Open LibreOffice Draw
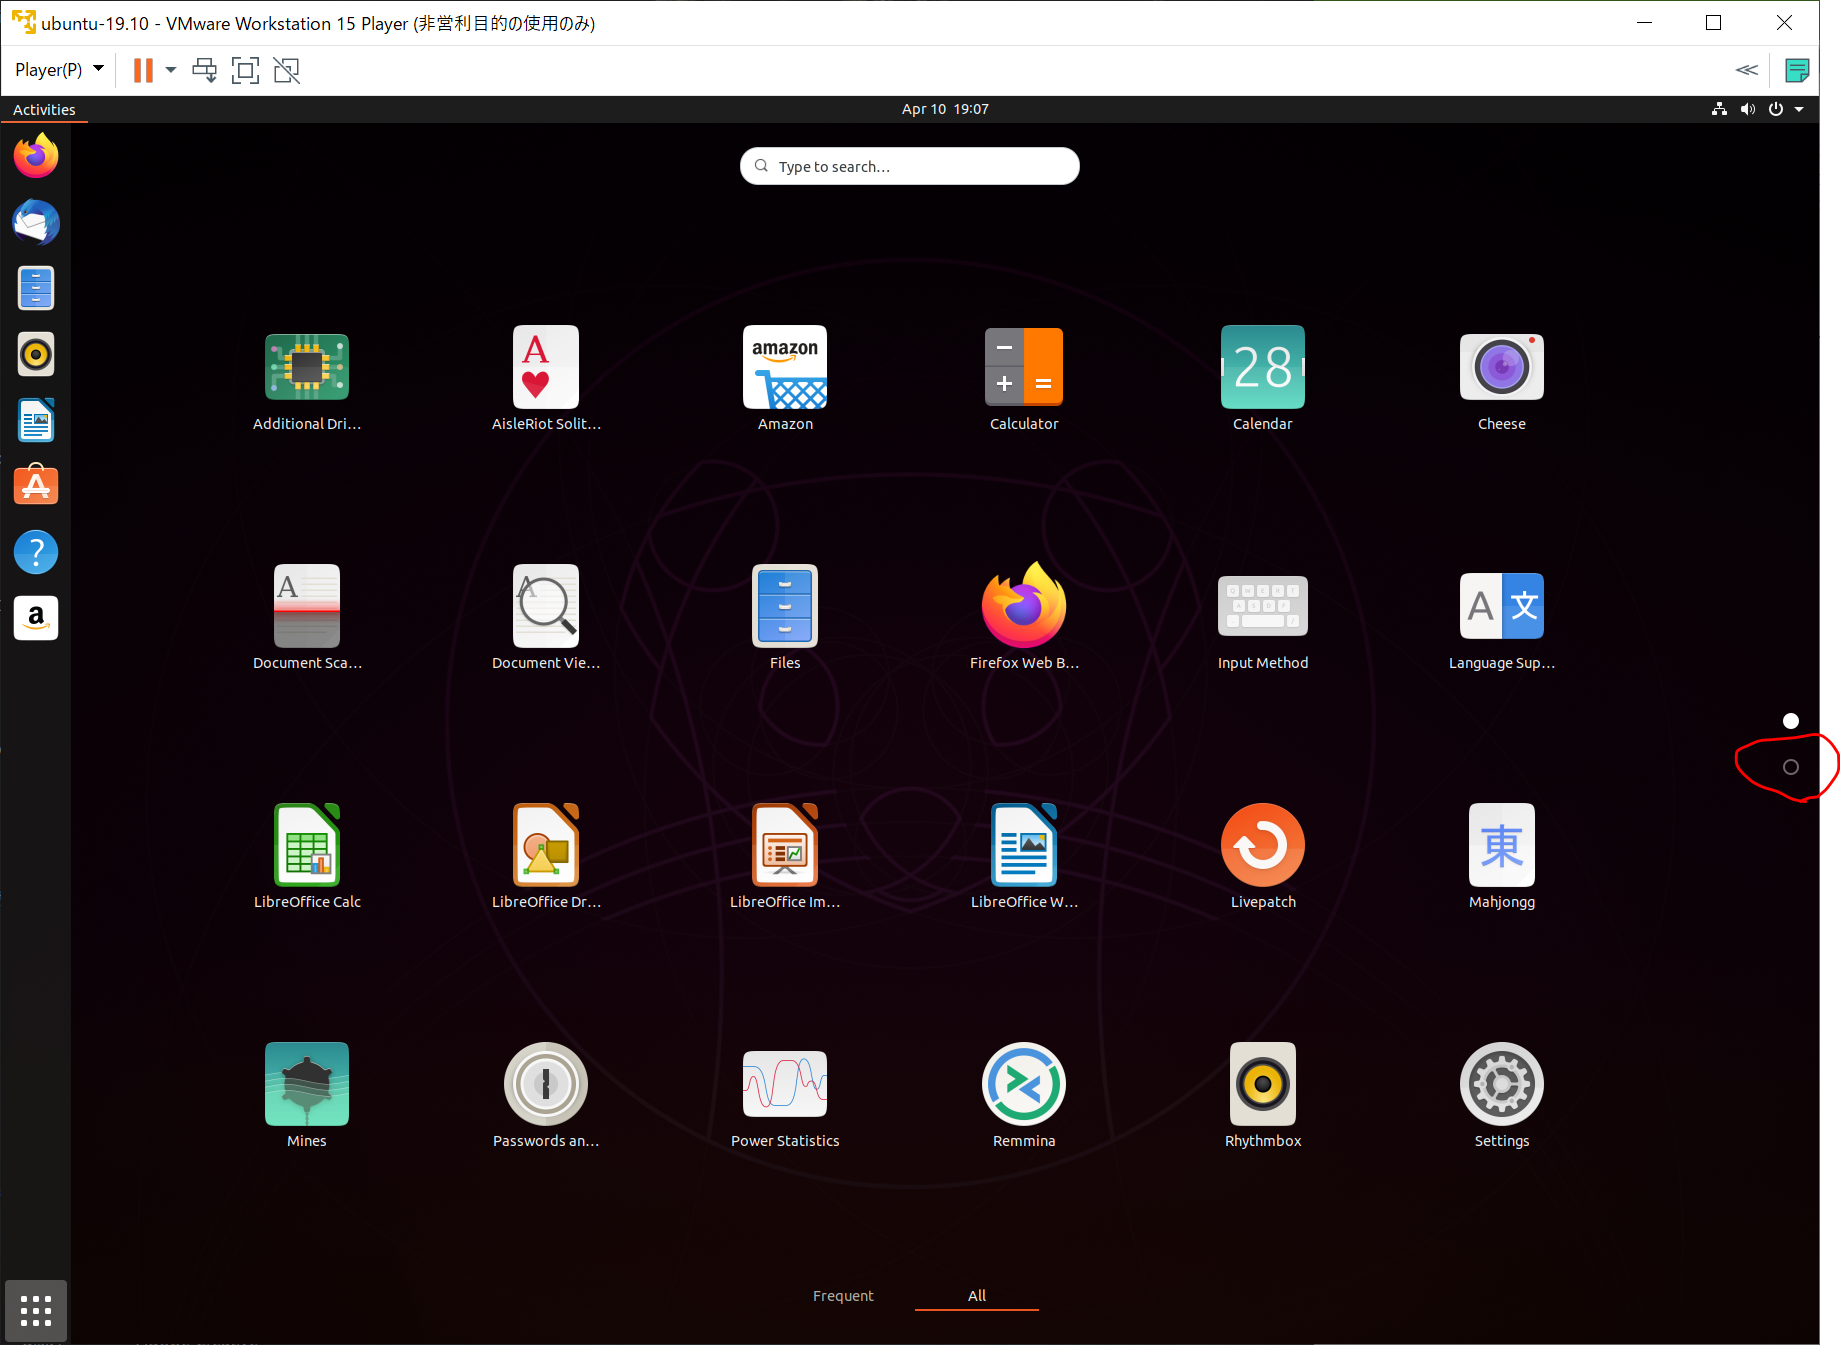1840x1345 pixels. point(546,857)
